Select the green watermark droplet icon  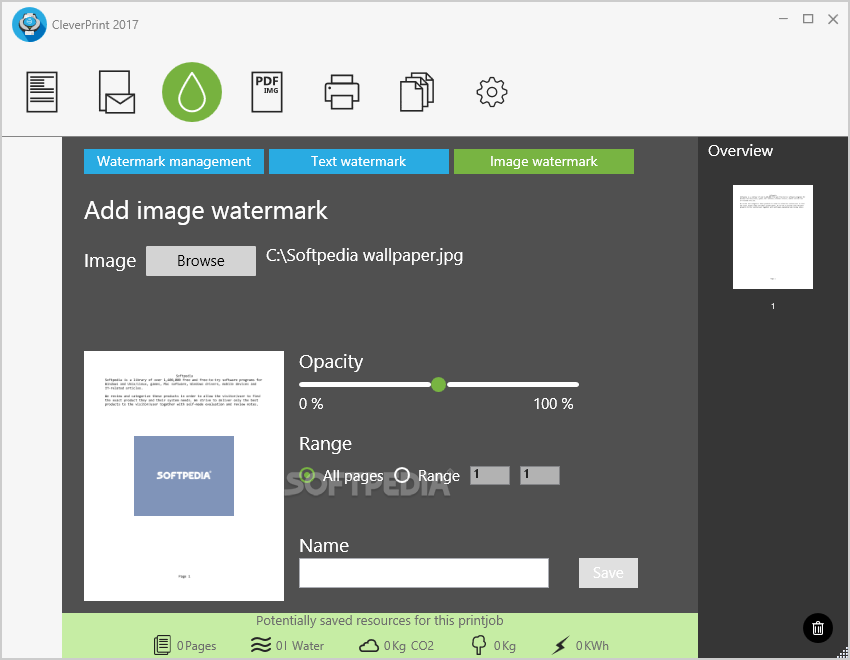pyautogui.click(x=192, y=92)
